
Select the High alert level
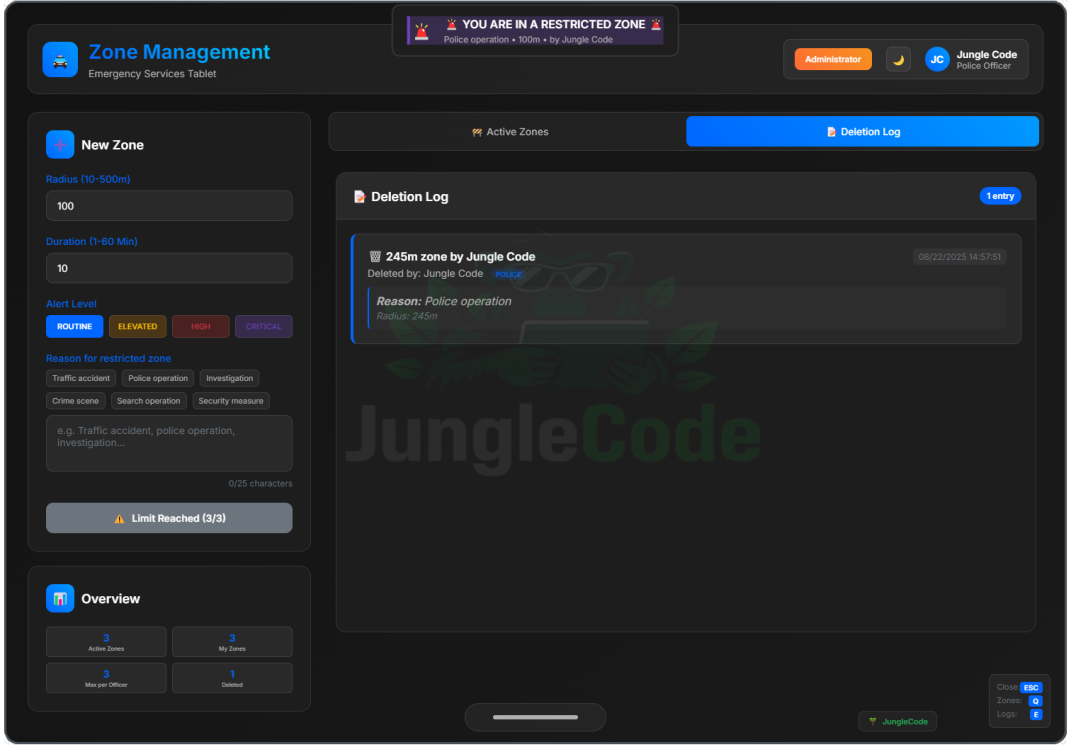click(201, 327)
